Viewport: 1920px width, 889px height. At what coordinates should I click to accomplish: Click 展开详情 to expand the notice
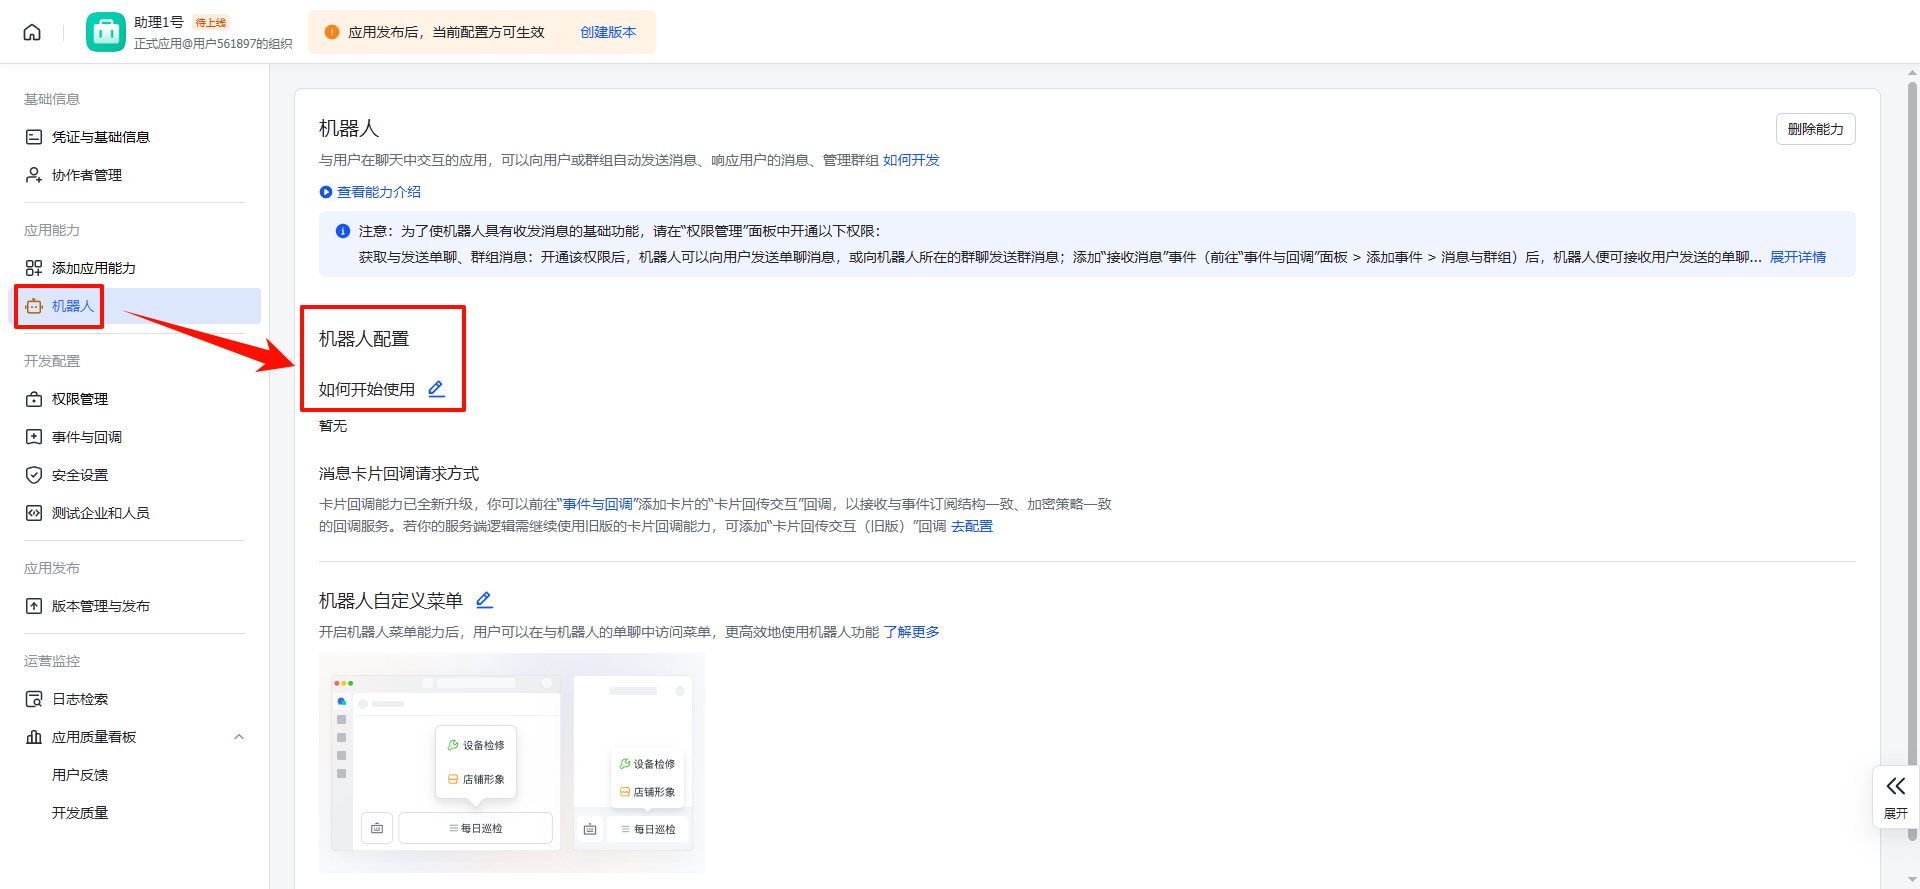[x=1797, y=257]
